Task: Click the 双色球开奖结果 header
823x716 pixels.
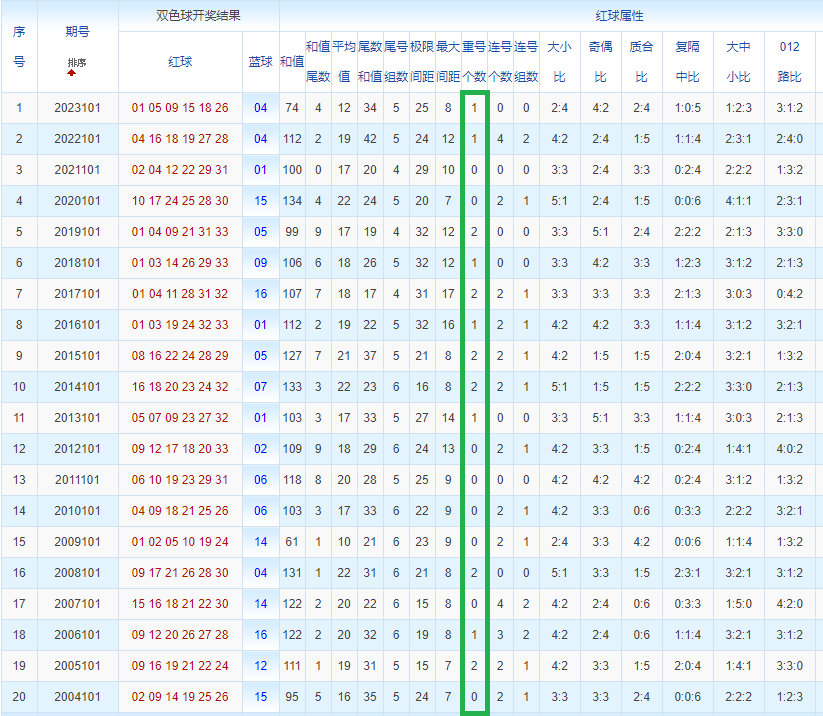Action: tap(198, 16)
